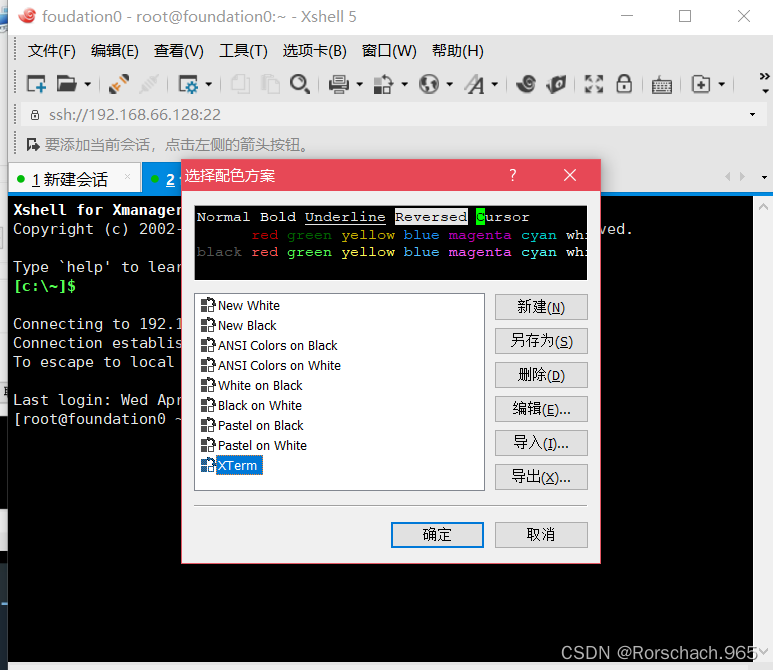Expand the color scheme dropdown arrow
The height and width of the screenshot is (670, 773).
404,85
